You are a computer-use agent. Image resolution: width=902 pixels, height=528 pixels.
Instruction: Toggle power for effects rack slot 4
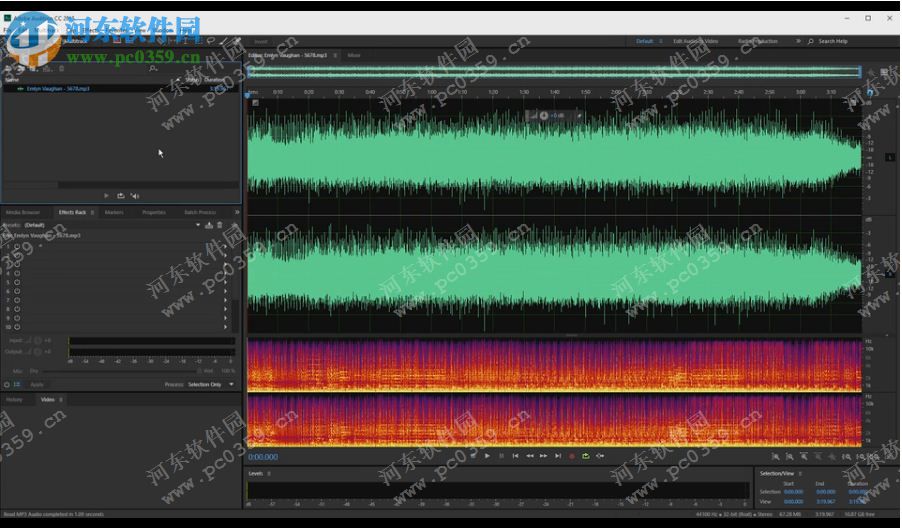(x=17, y=274)
